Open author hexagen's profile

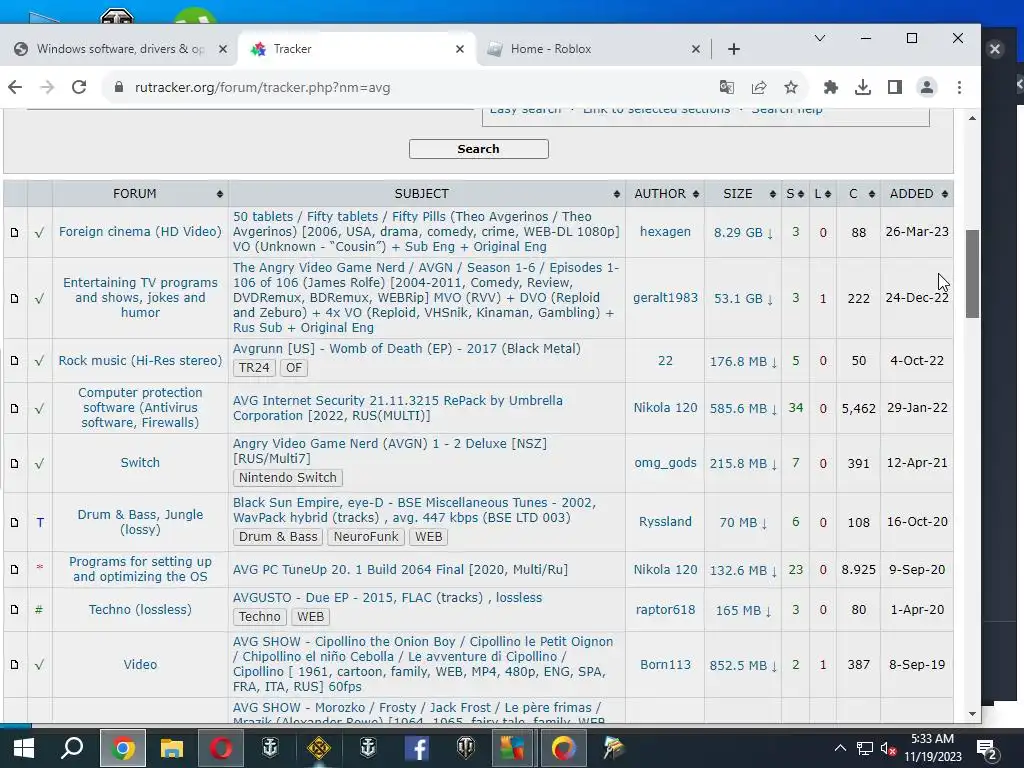coord(665,231)
